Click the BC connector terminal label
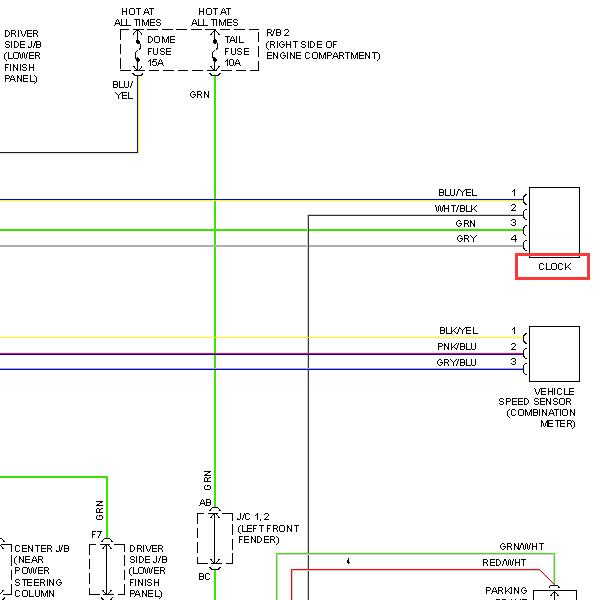 coord(204,576)
